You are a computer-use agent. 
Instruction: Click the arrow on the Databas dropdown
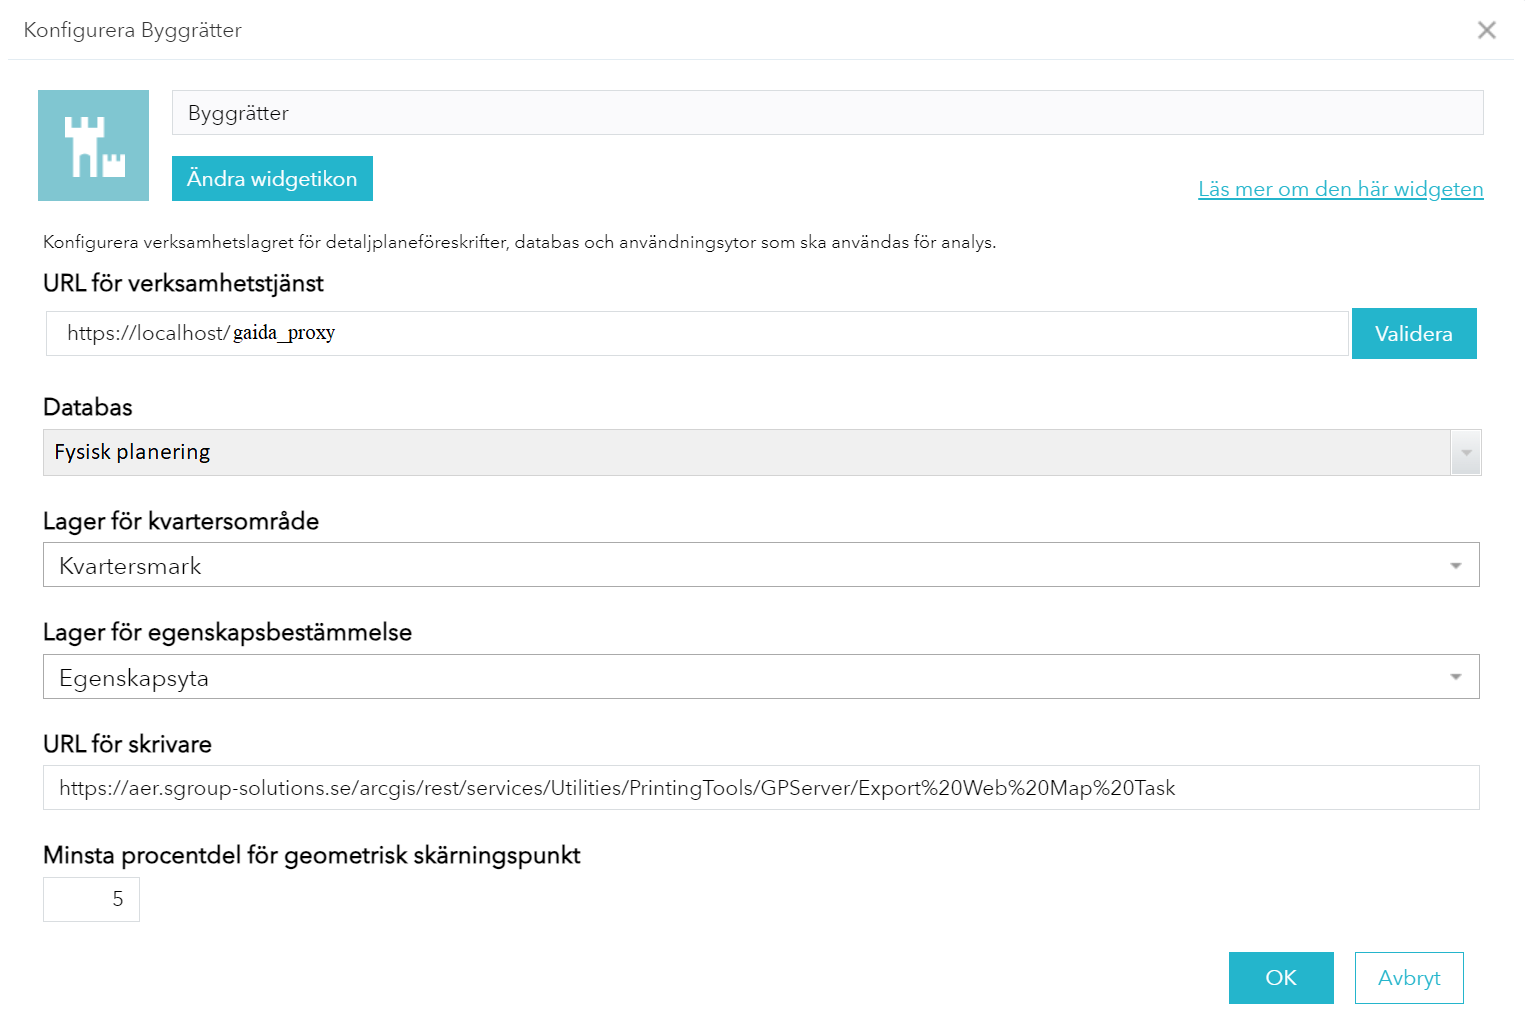1465,453
